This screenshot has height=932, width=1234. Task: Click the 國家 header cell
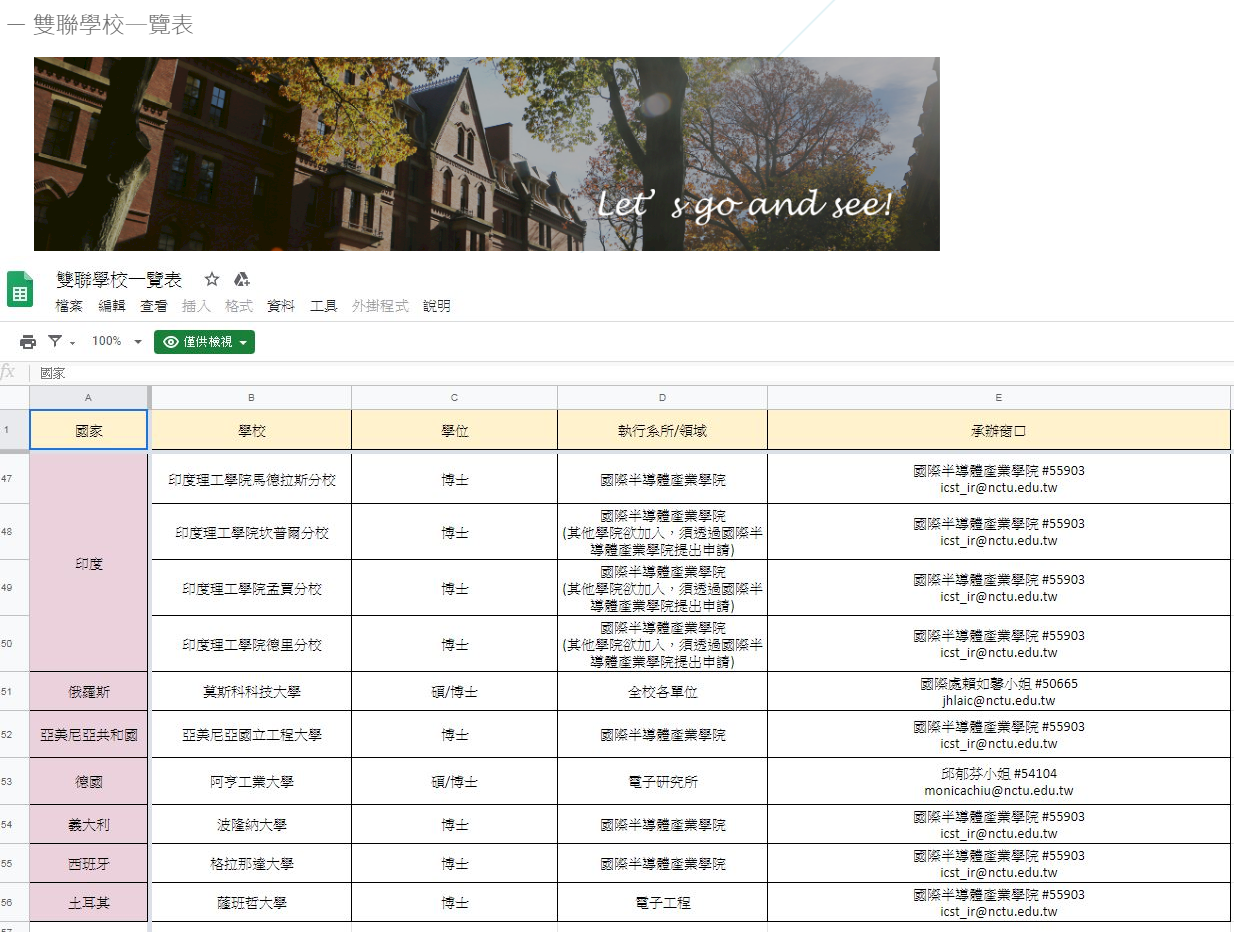[x=89, y=431]
